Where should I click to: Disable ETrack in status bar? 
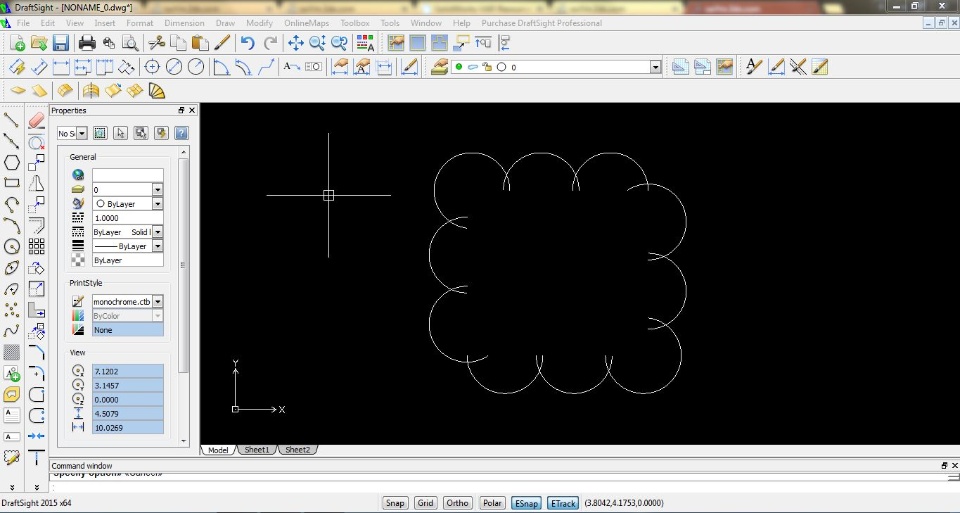coord(563,503)
